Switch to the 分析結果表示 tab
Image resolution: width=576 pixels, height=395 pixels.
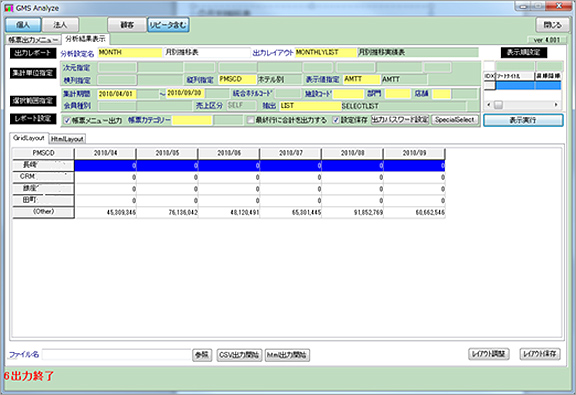pos(86,39)
